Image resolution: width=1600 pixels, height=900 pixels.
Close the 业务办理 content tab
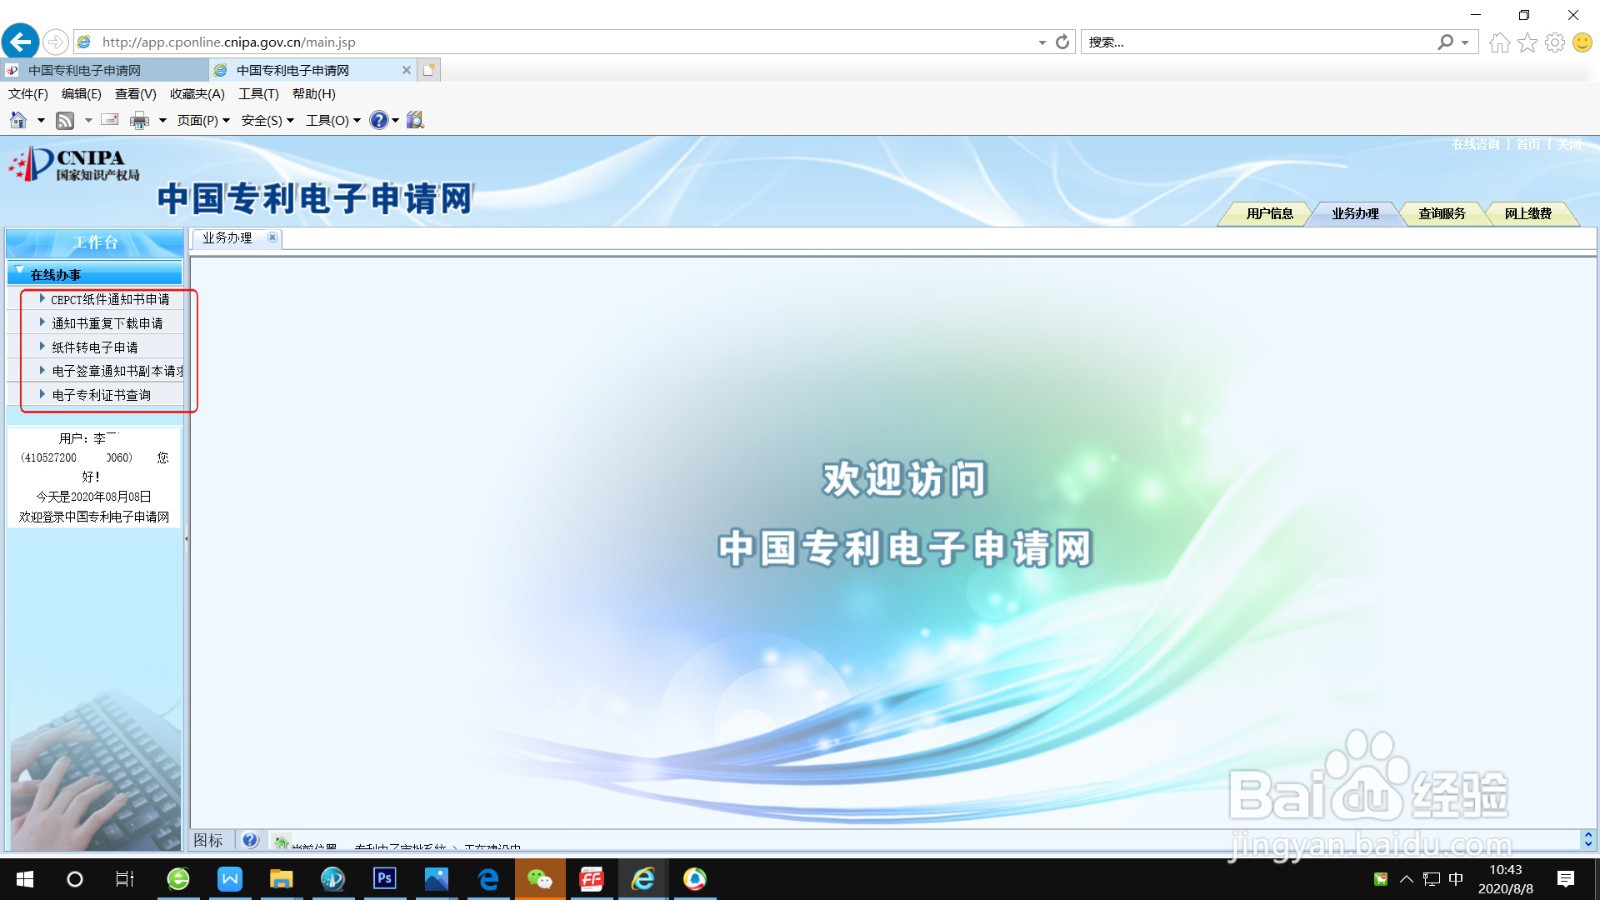pyautogui.click(x=272, y=238)
